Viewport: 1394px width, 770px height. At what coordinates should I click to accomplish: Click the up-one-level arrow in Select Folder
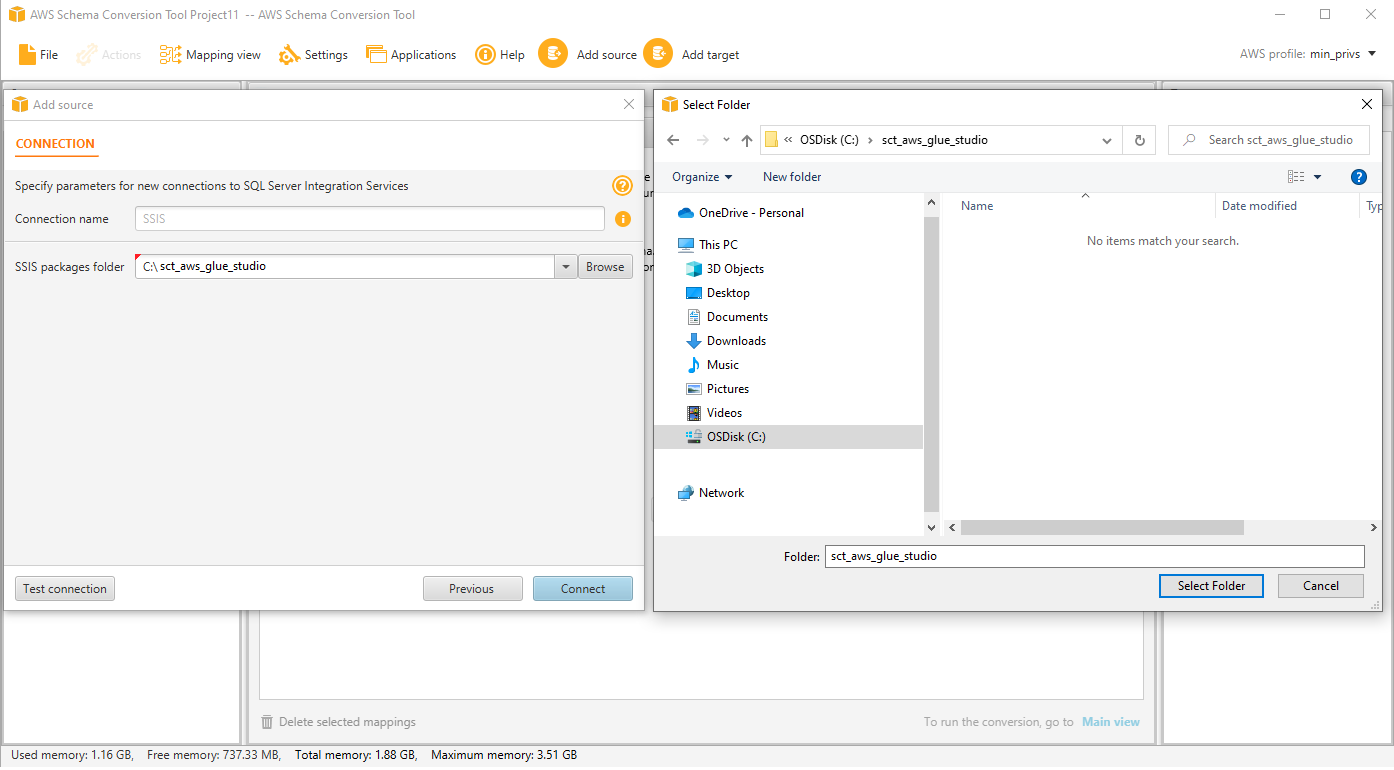[x=746, y=140]
